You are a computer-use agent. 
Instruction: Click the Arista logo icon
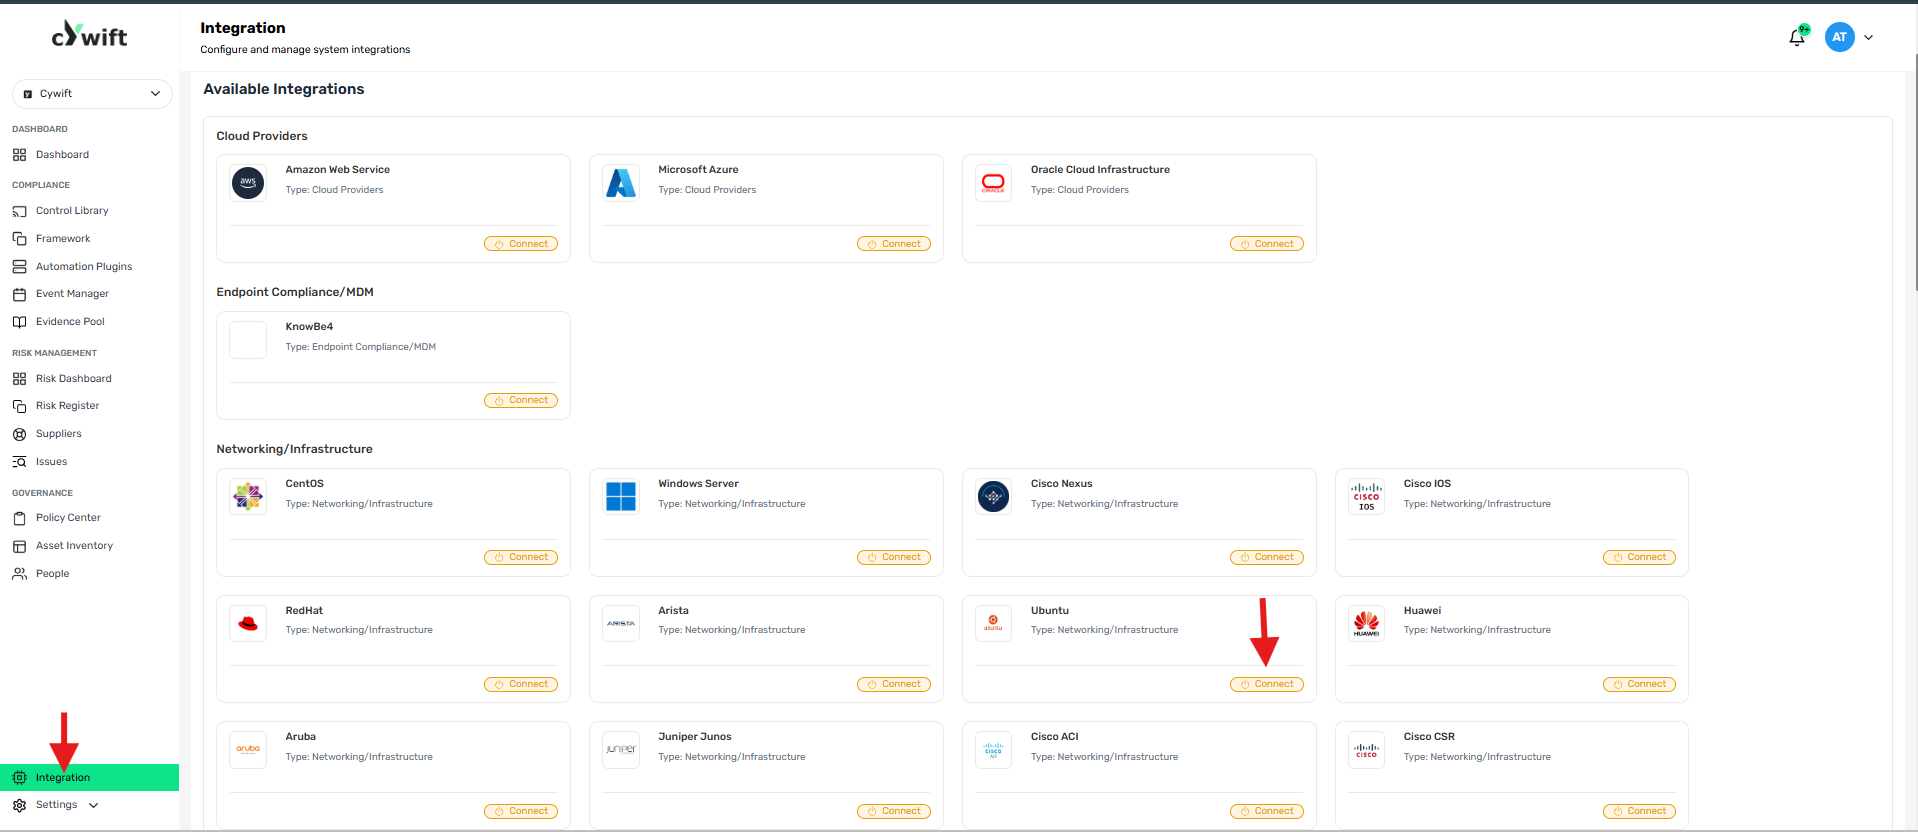click(x=621, y=623)
